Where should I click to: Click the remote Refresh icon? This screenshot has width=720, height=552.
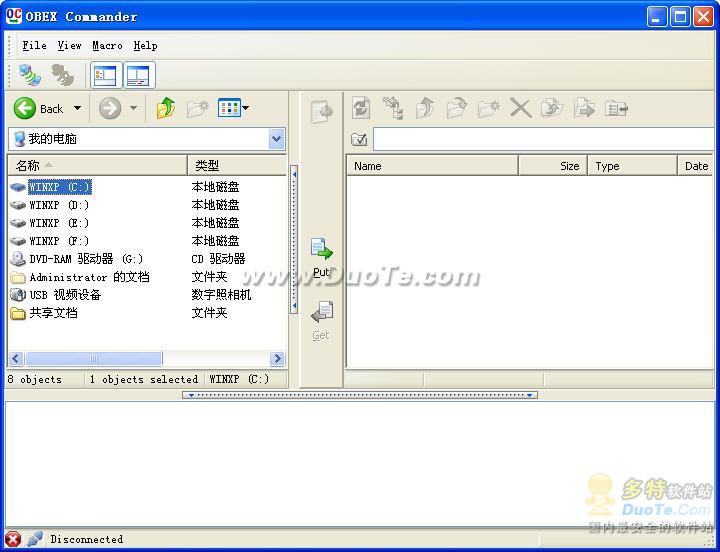(x=361, y=108)
